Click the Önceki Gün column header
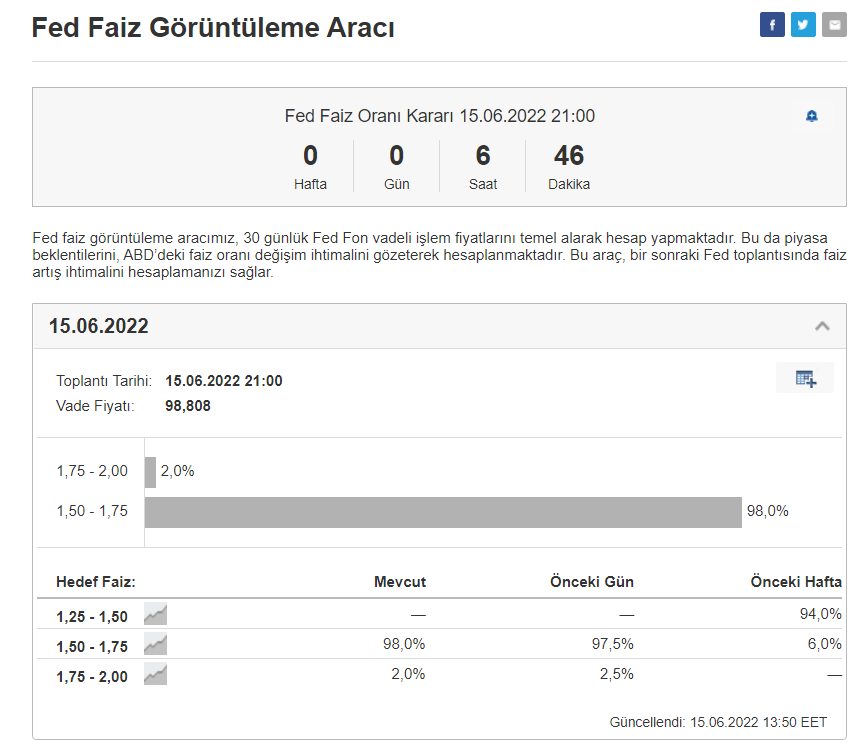Image resolution: width=862 pixels, height=753 pixels. [x=591, y=582]
